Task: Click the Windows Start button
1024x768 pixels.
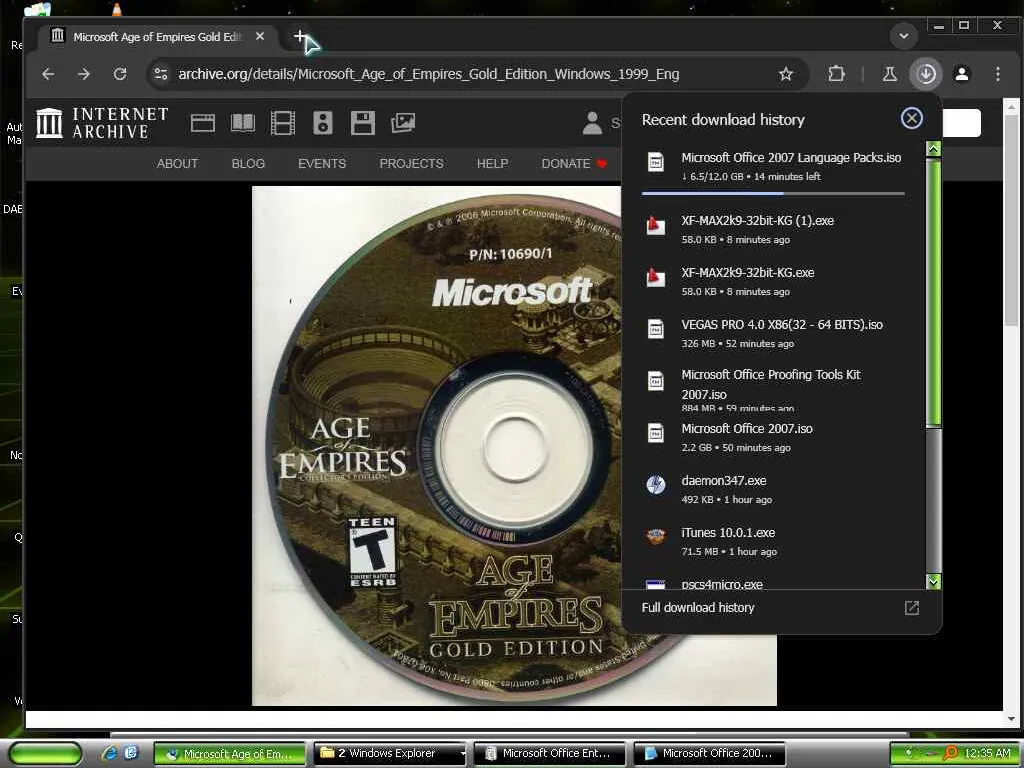Action: coord(44,754)
